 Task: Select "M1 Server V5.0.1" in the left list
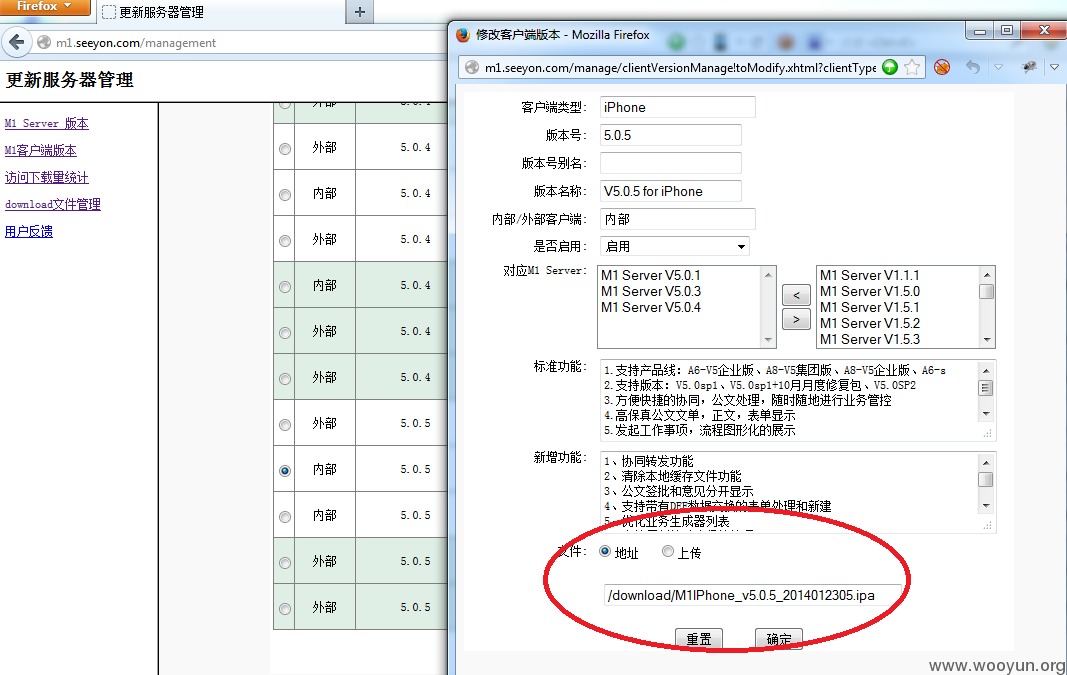651,275
